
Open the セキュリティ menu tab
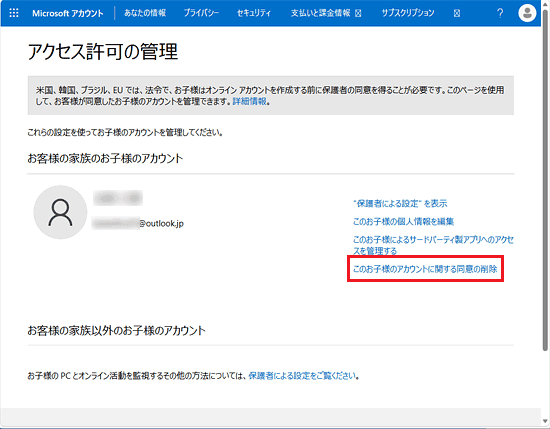click(254, 13)
